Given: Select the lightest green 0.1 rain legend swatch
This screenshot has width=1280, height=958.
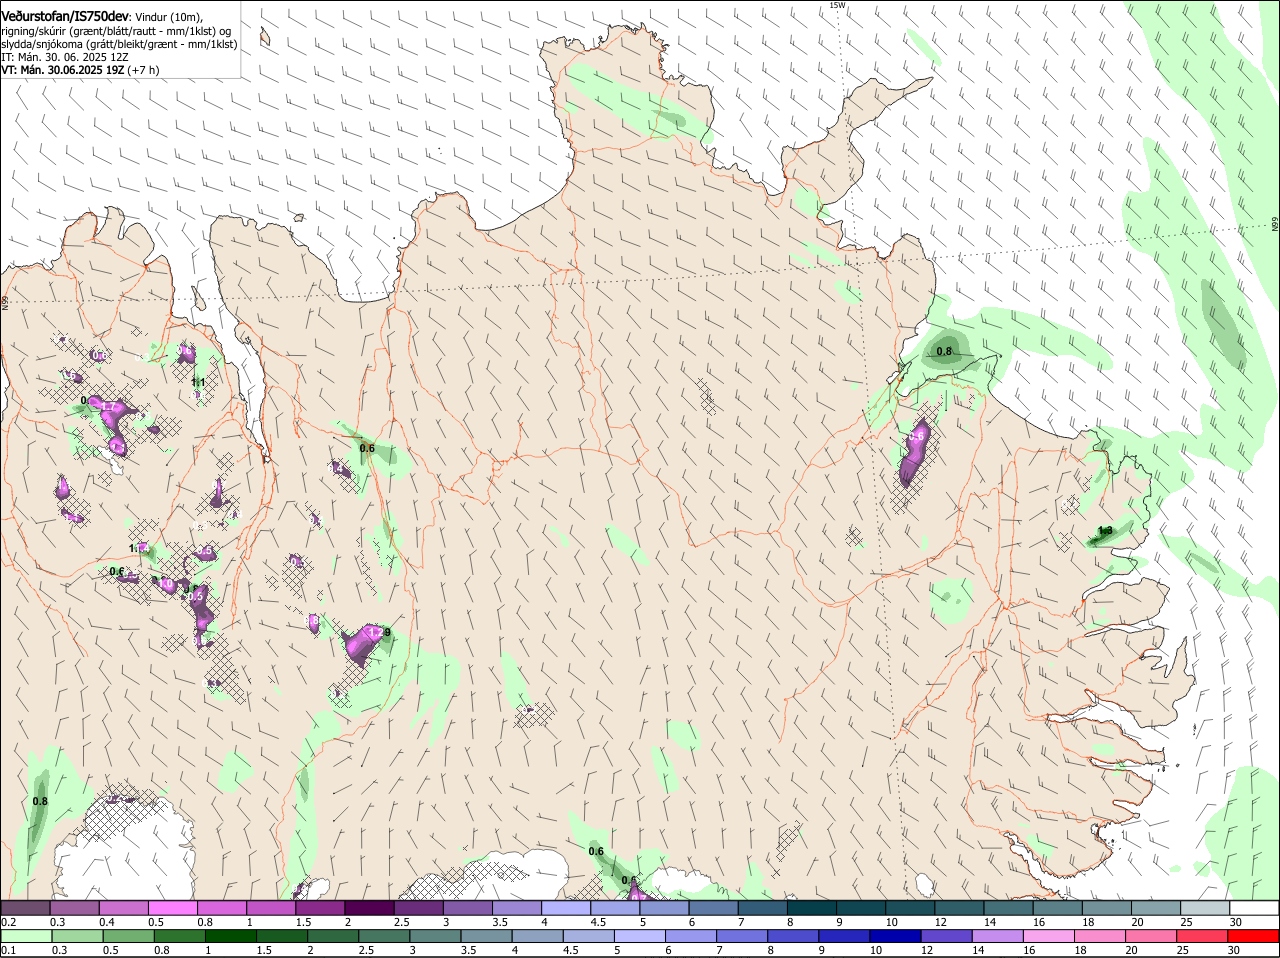Looking at the screenshot, I should pos(26,936).
